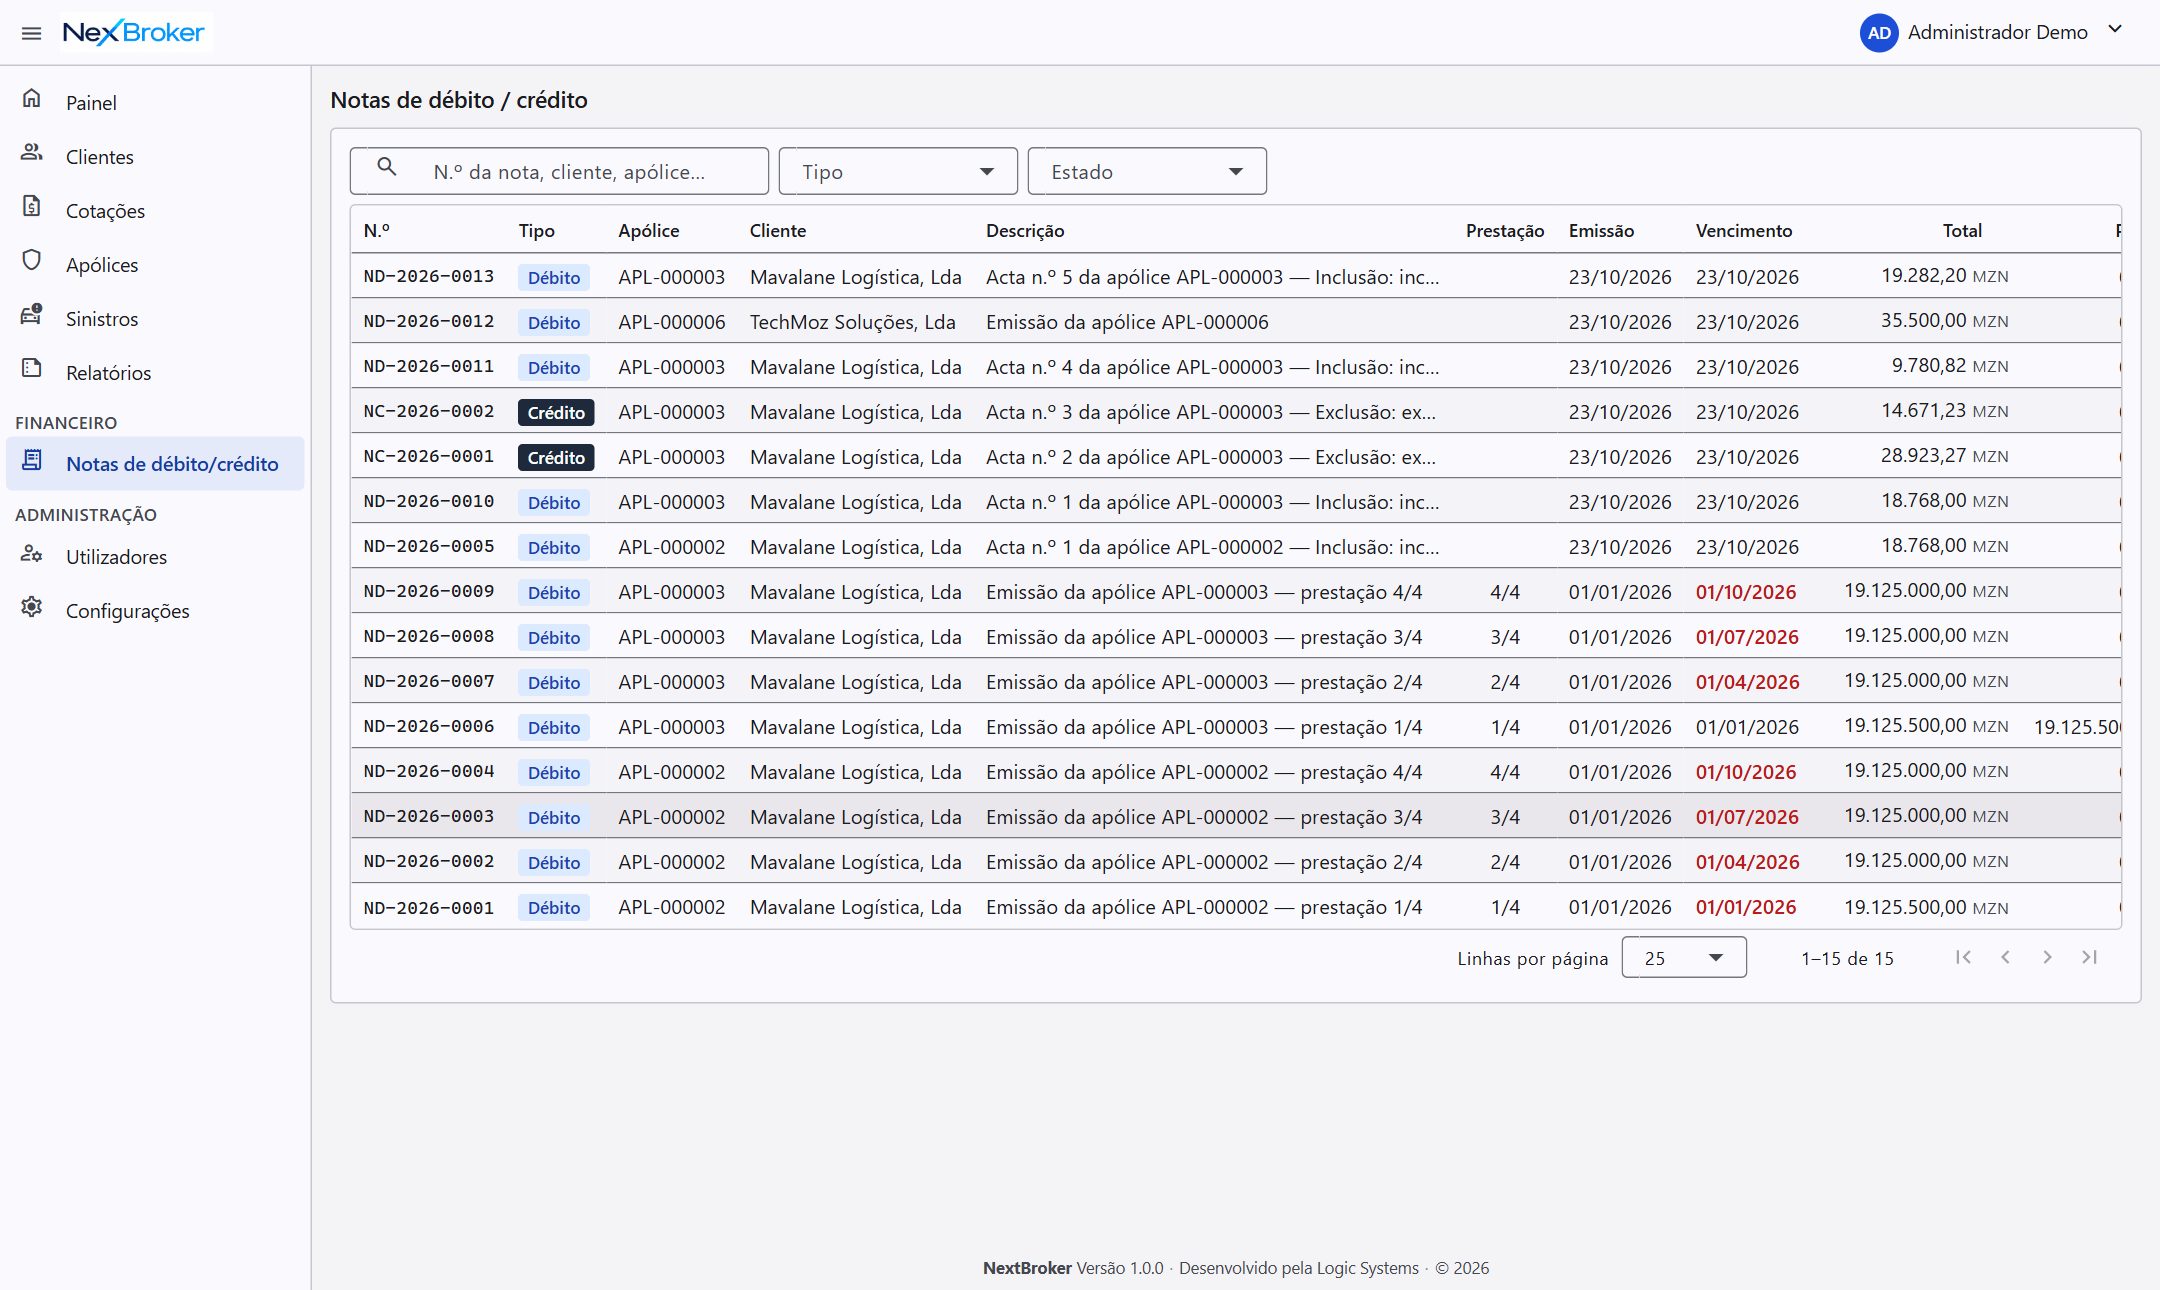This screenshot has height=1290, width=2160.
Task: Click the Configurações gear icon
Action: (32, 606)
